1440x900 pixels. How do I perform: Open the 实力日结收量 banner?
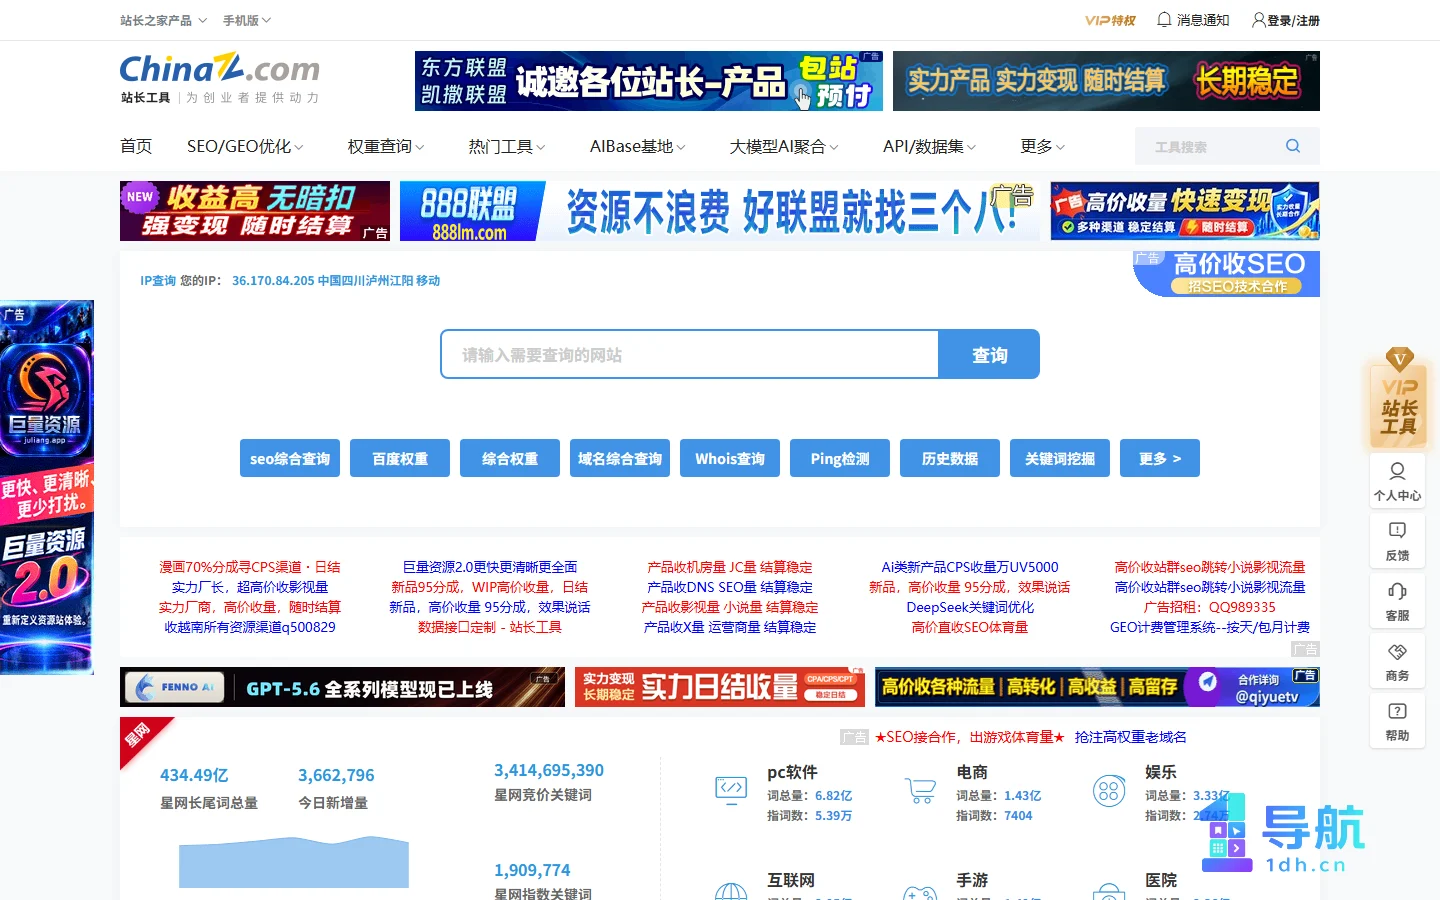(720, 687)
